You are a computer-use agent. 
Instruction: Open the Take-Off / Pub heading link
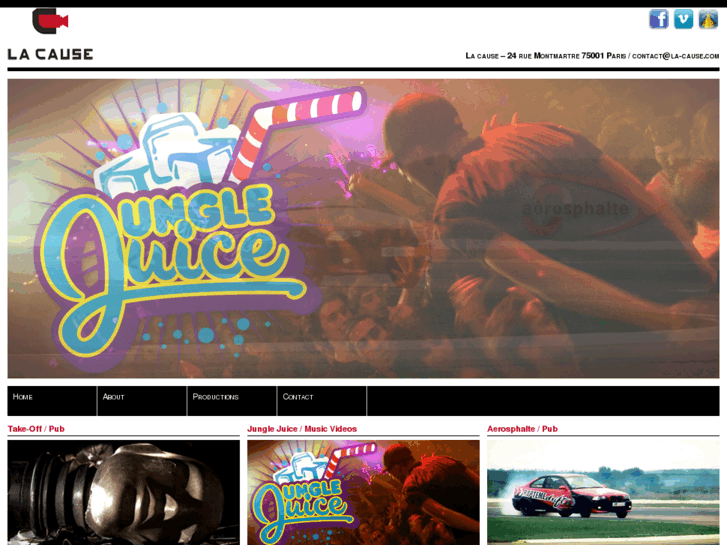point(36,429)
